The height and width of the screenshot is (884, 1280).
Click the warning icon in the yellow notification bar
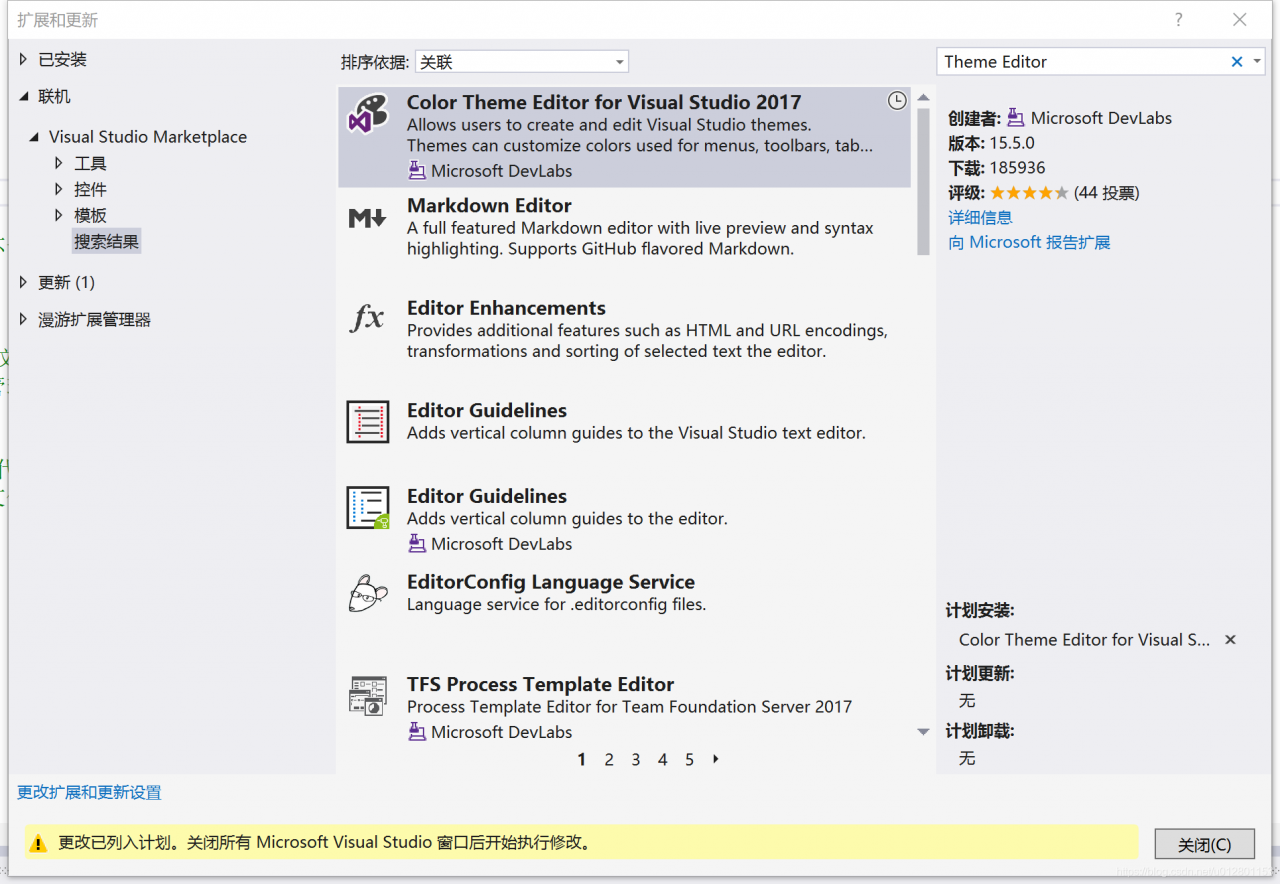[x=37, y=843]
